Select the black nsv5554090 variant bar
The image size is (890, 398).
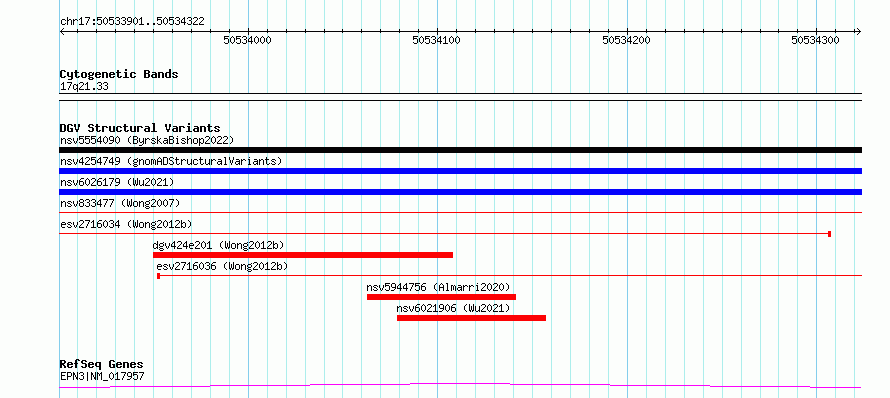[460, 150]
